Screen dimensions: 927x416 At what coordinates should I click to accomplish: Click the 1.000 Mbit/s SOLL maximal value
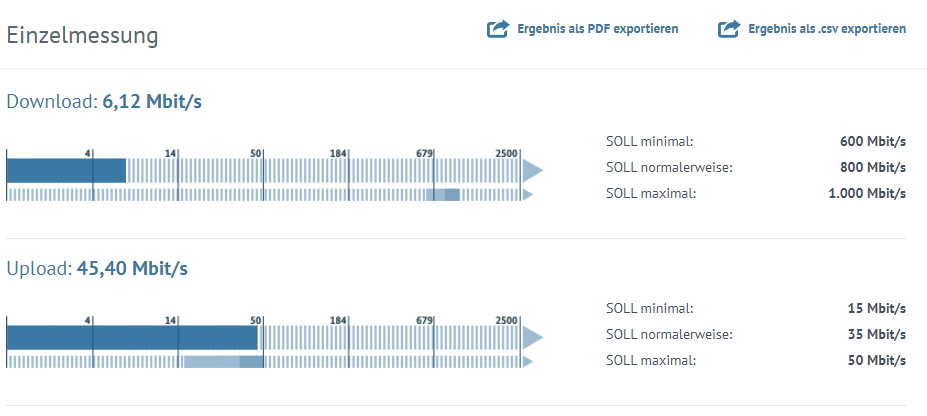[x=867, y=193]
